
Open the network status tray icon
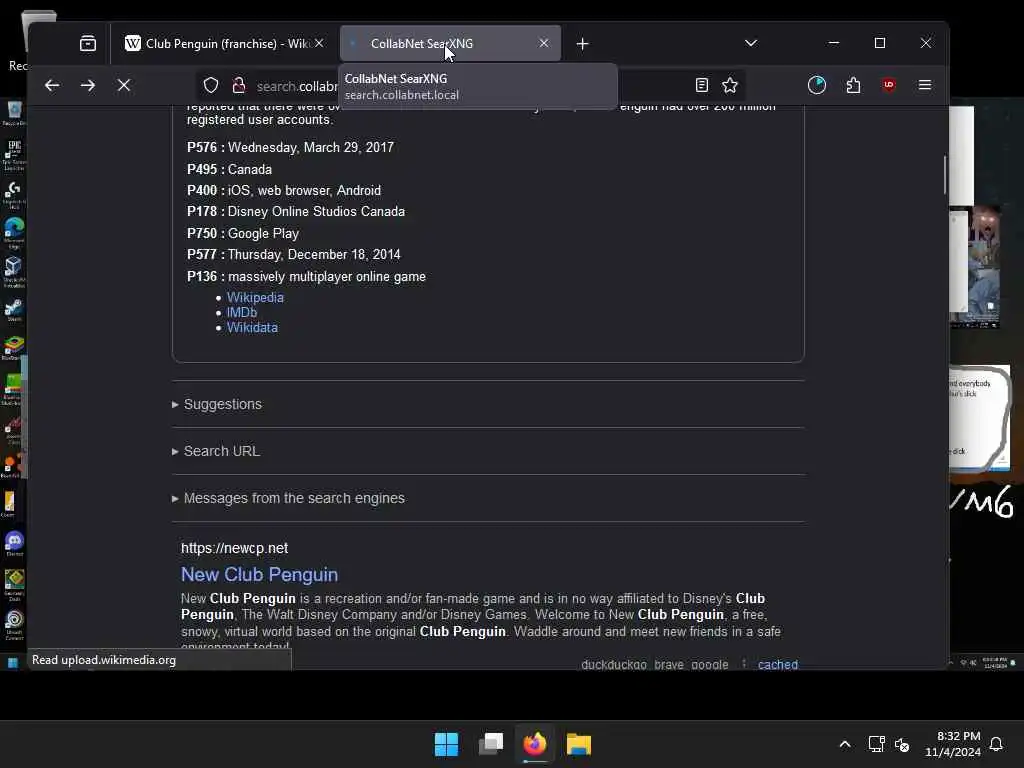coord(876,744)
